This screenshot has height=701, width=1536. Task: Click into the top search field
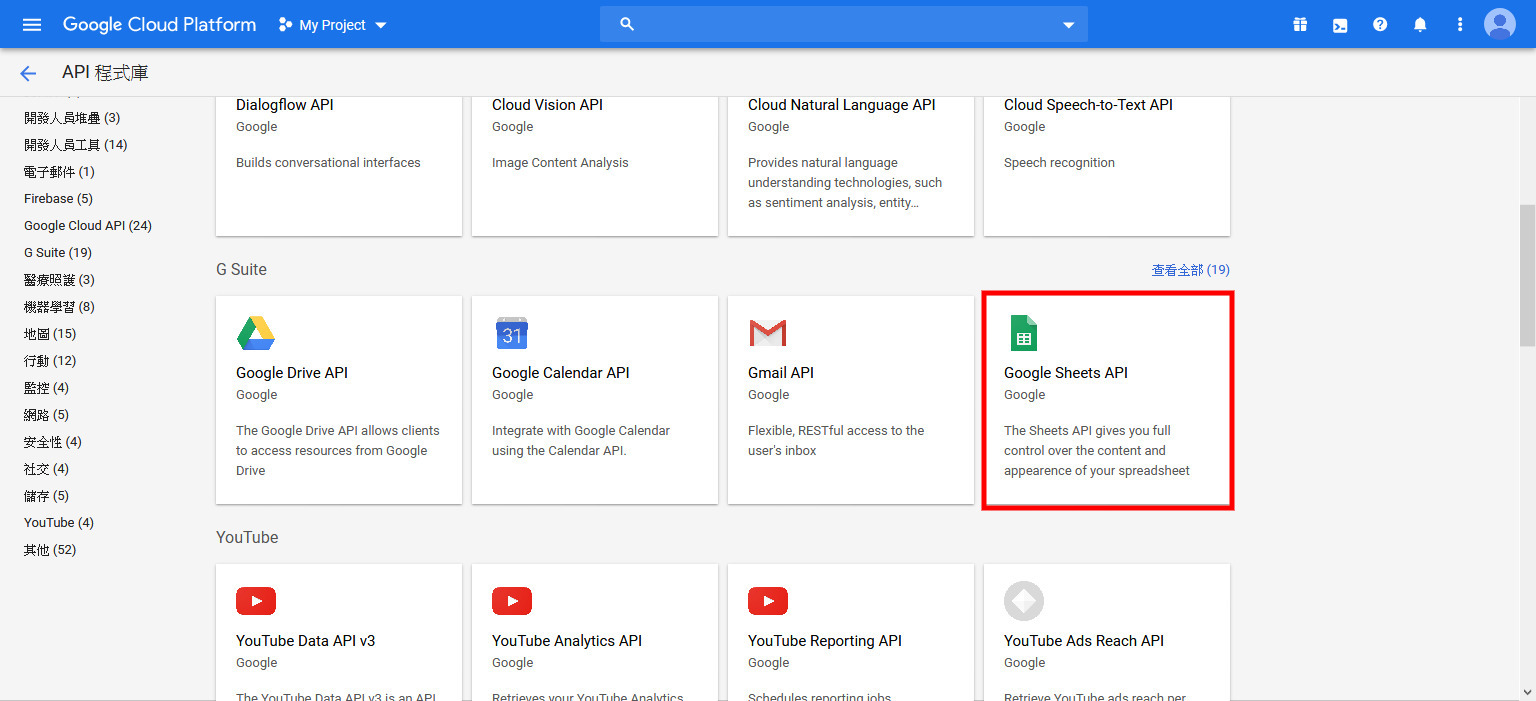[844, 24]
